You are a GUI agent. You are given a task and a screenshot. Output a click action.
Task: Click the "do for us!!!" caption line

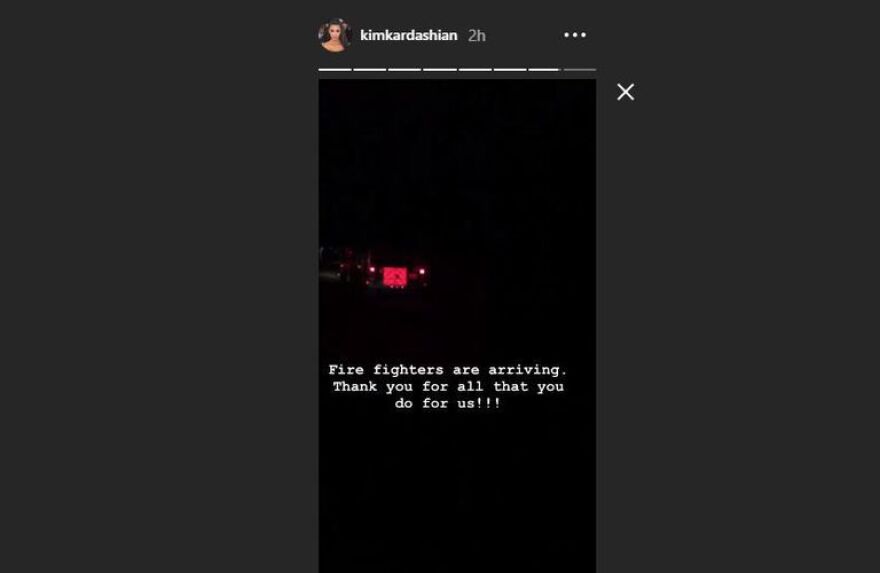click(447, 404)
